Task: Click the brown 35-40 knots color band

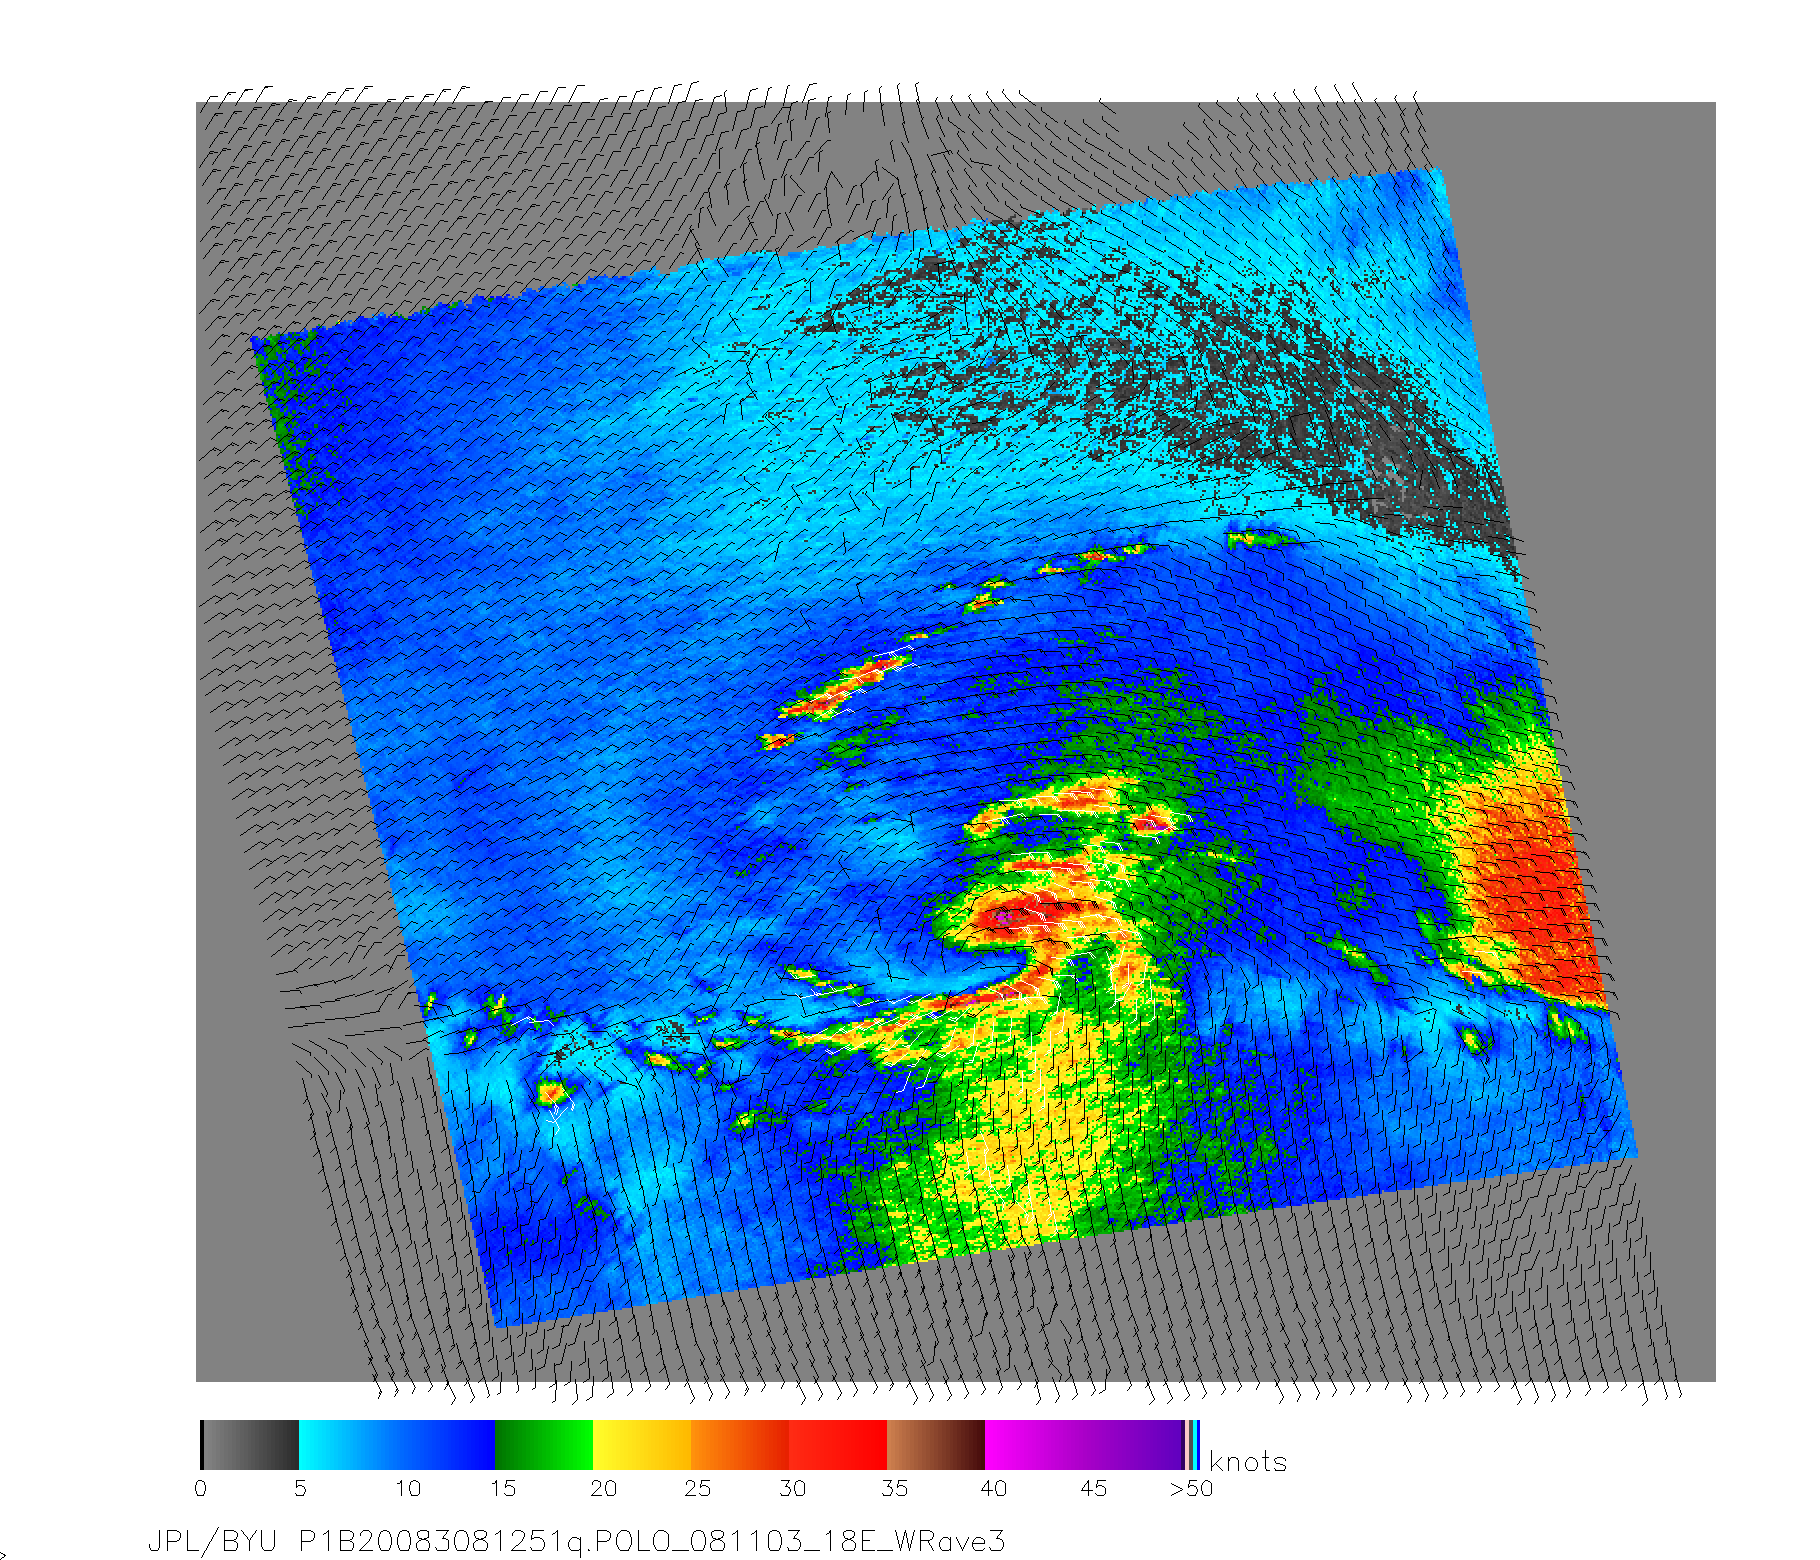Action: (936, 1445)
